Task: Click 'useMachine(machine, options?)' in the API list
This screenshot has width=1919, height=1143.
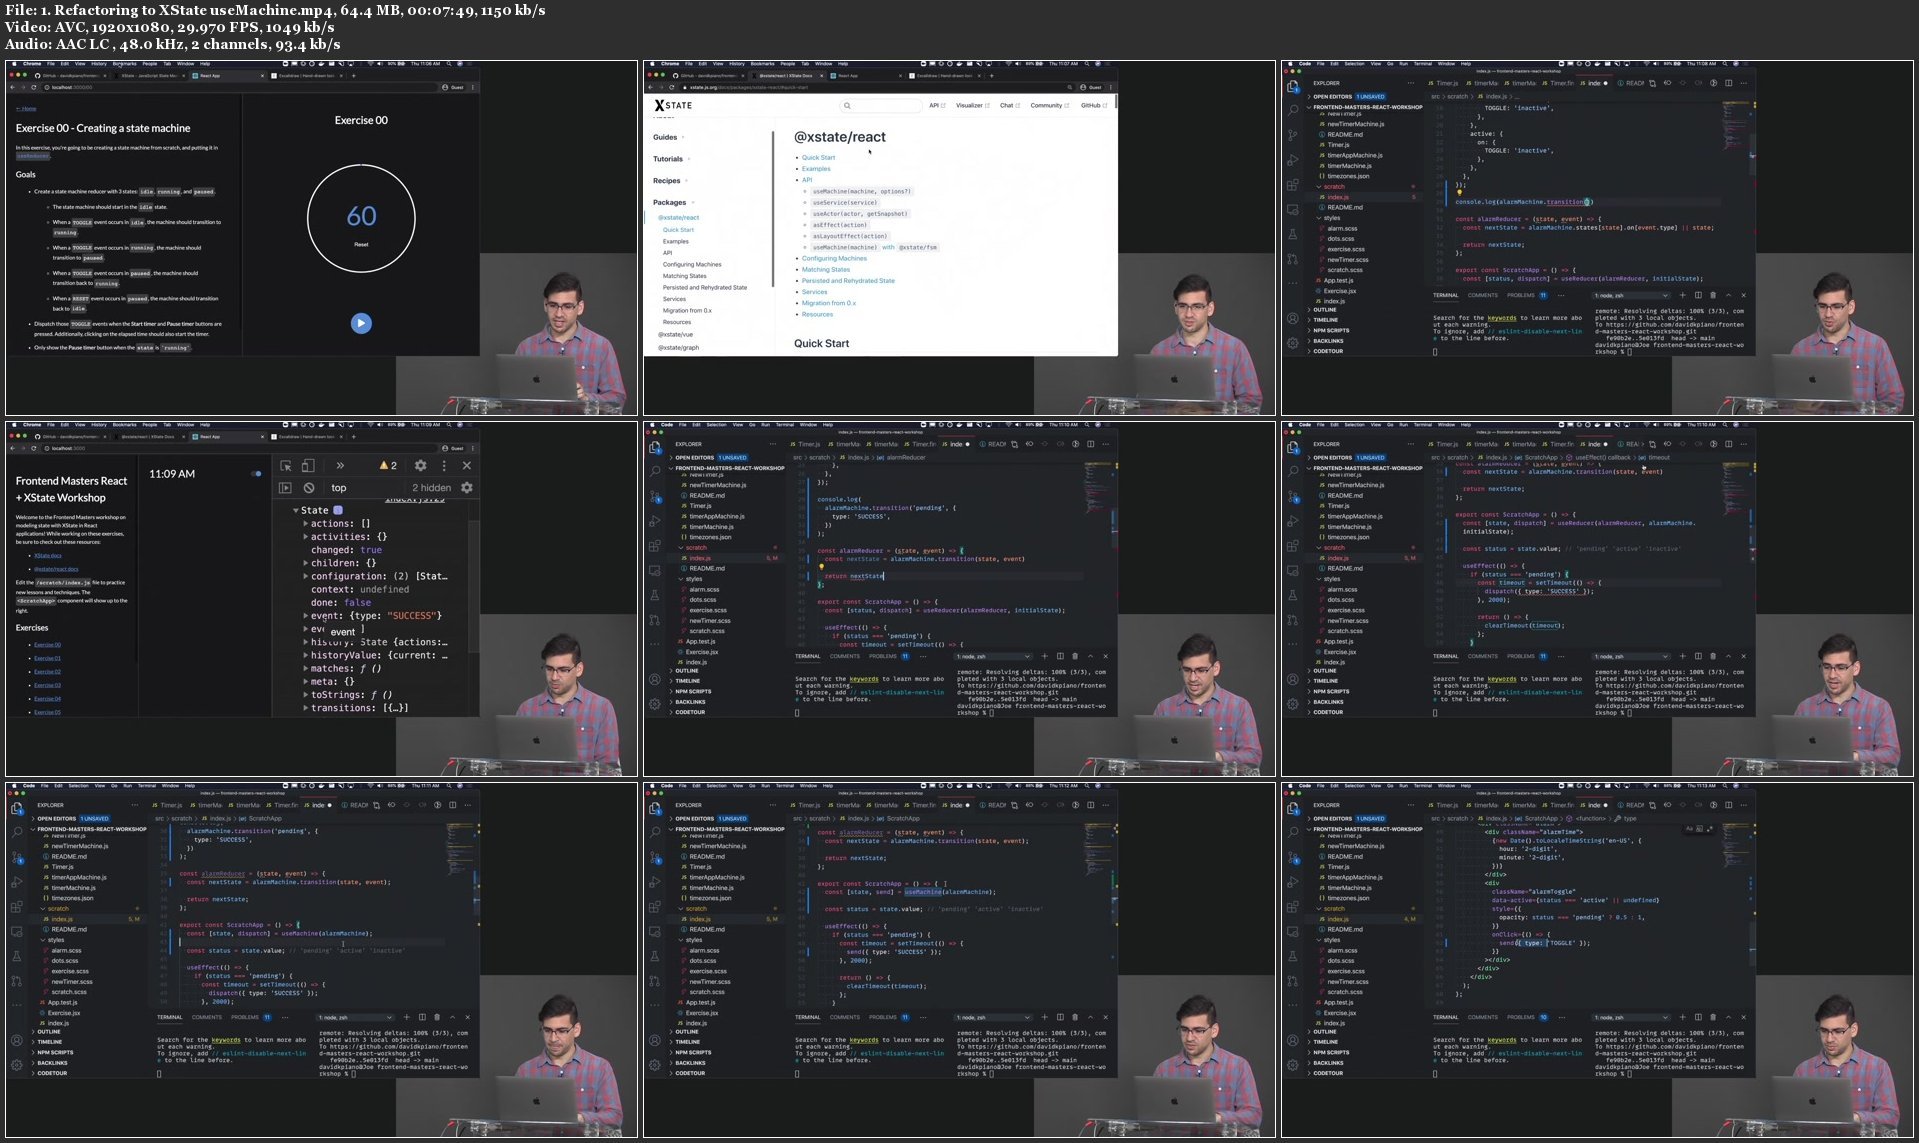Action: [x=861, y=191]
